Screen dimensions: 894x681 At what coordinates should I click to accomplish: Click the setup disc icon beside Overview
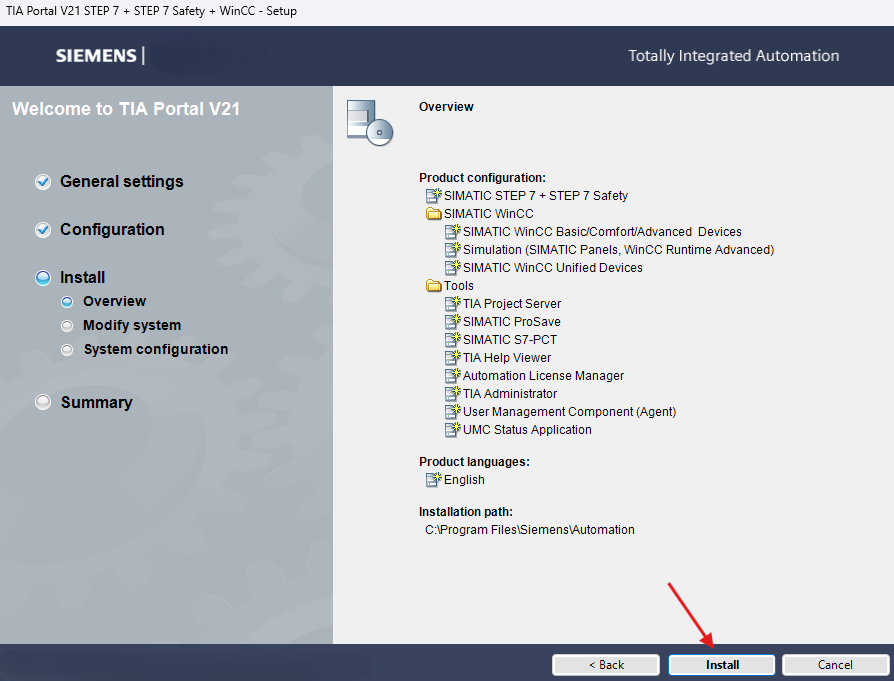pos(368,123)
